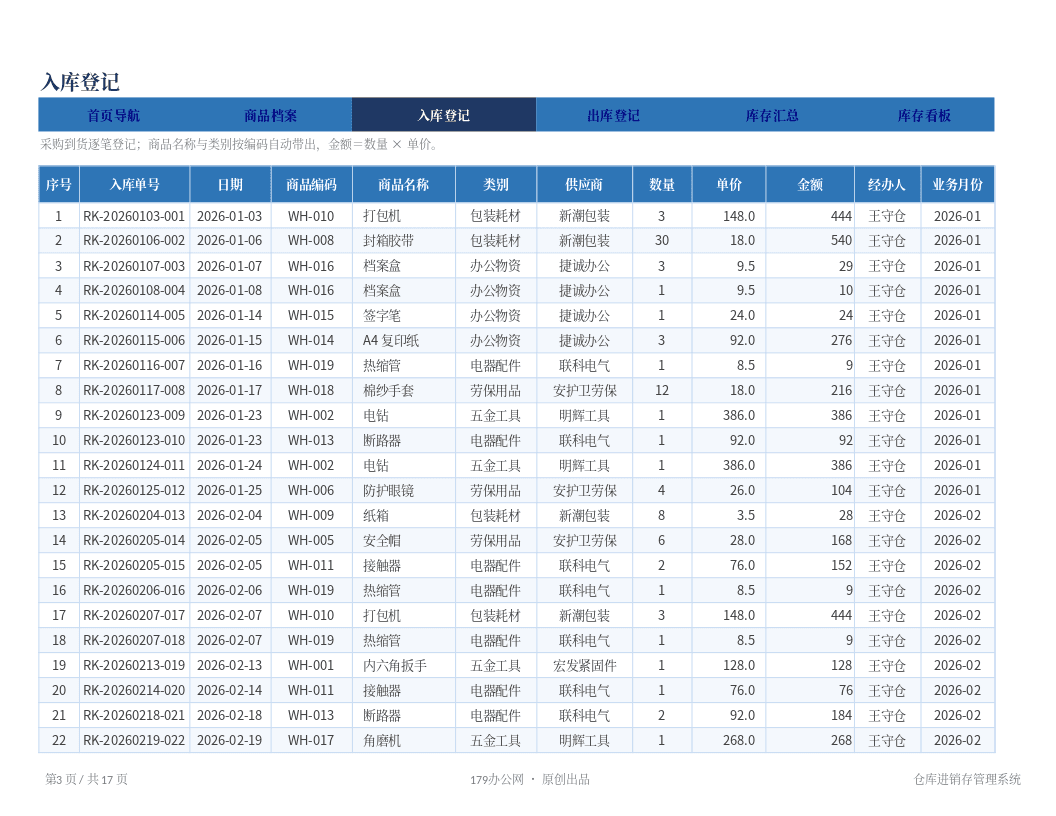Click order number RK-20260205-015
Screen dimensions: 1056x816
click(134, 566)
